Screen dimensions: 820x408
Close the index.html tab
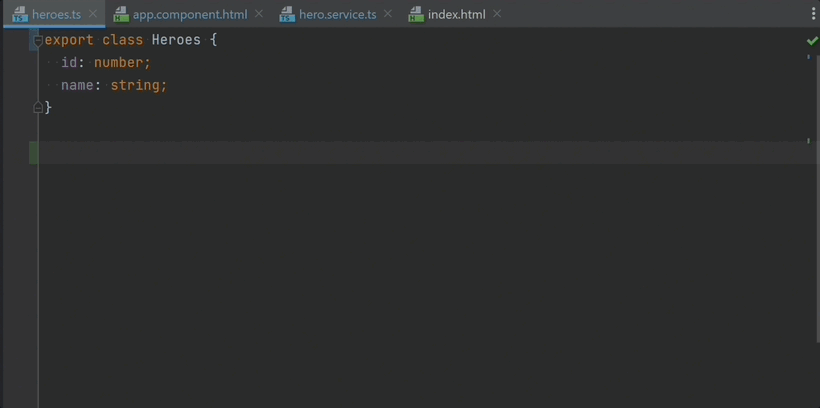[x=497, y=14]
